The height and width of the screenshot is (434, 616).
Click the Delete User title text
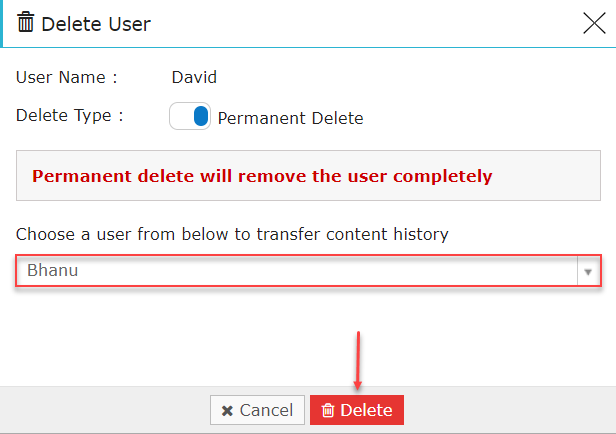tap(96, 24)
